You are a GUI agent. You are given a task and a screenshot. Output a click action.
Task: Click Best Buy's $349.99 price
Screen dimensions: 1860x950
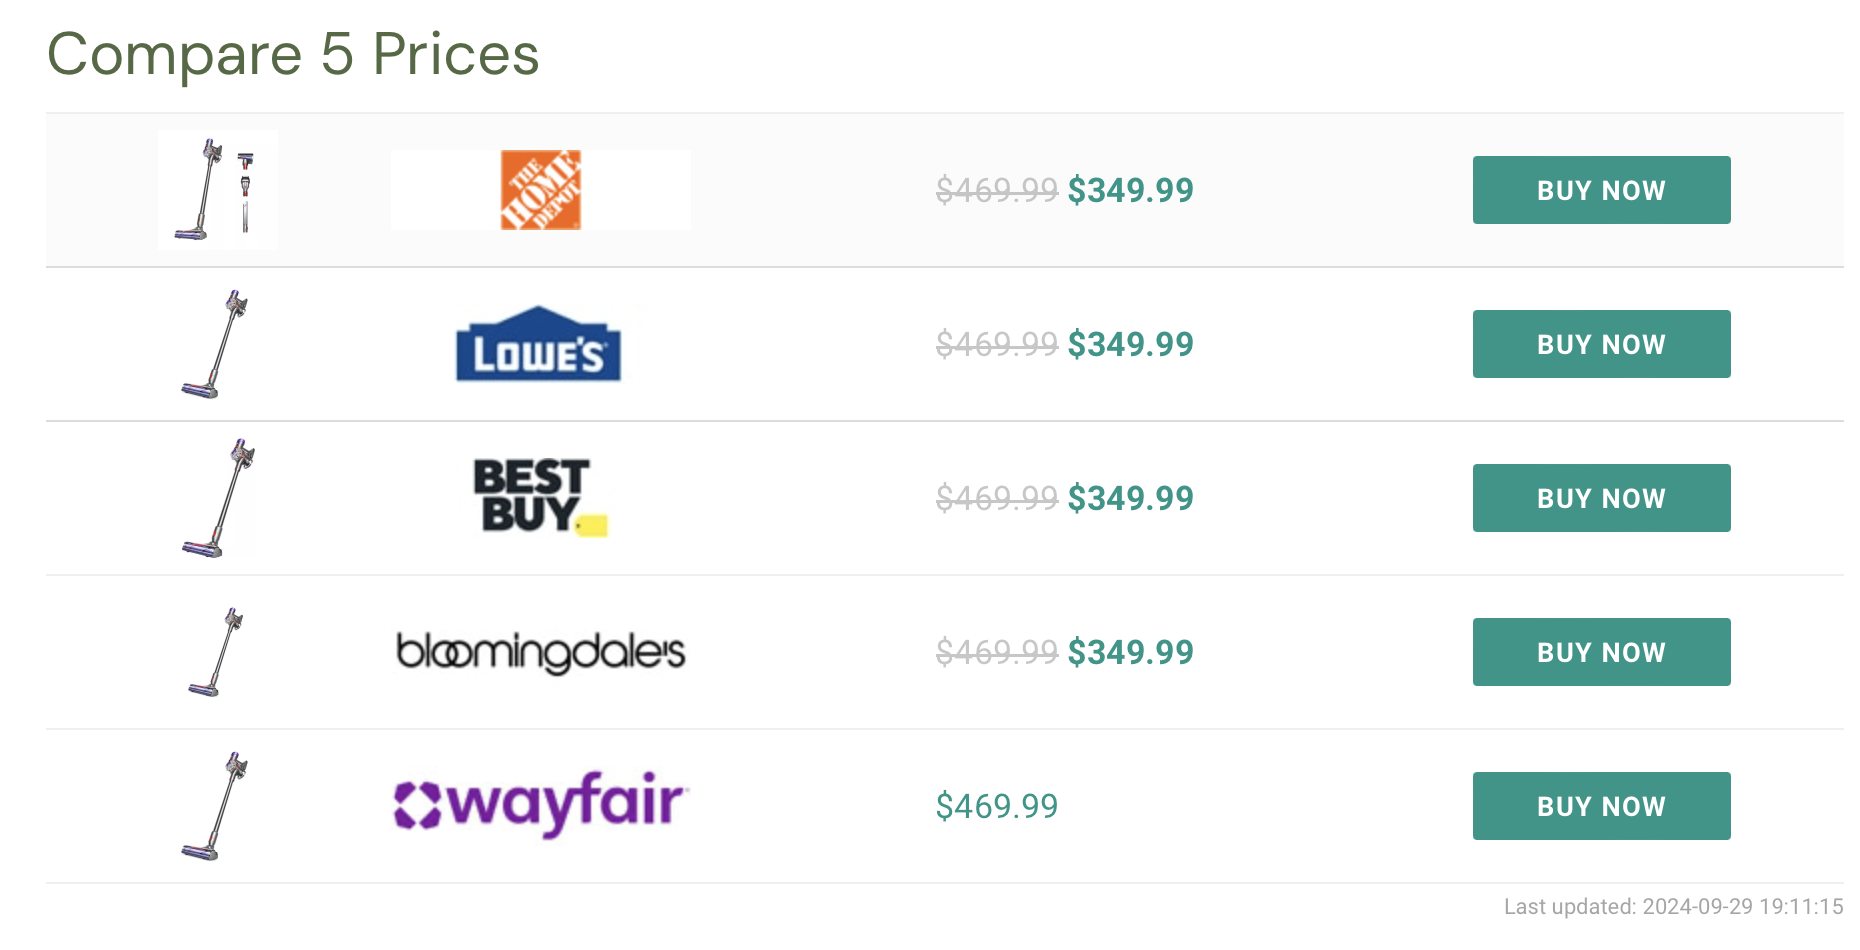(1131, 498)
